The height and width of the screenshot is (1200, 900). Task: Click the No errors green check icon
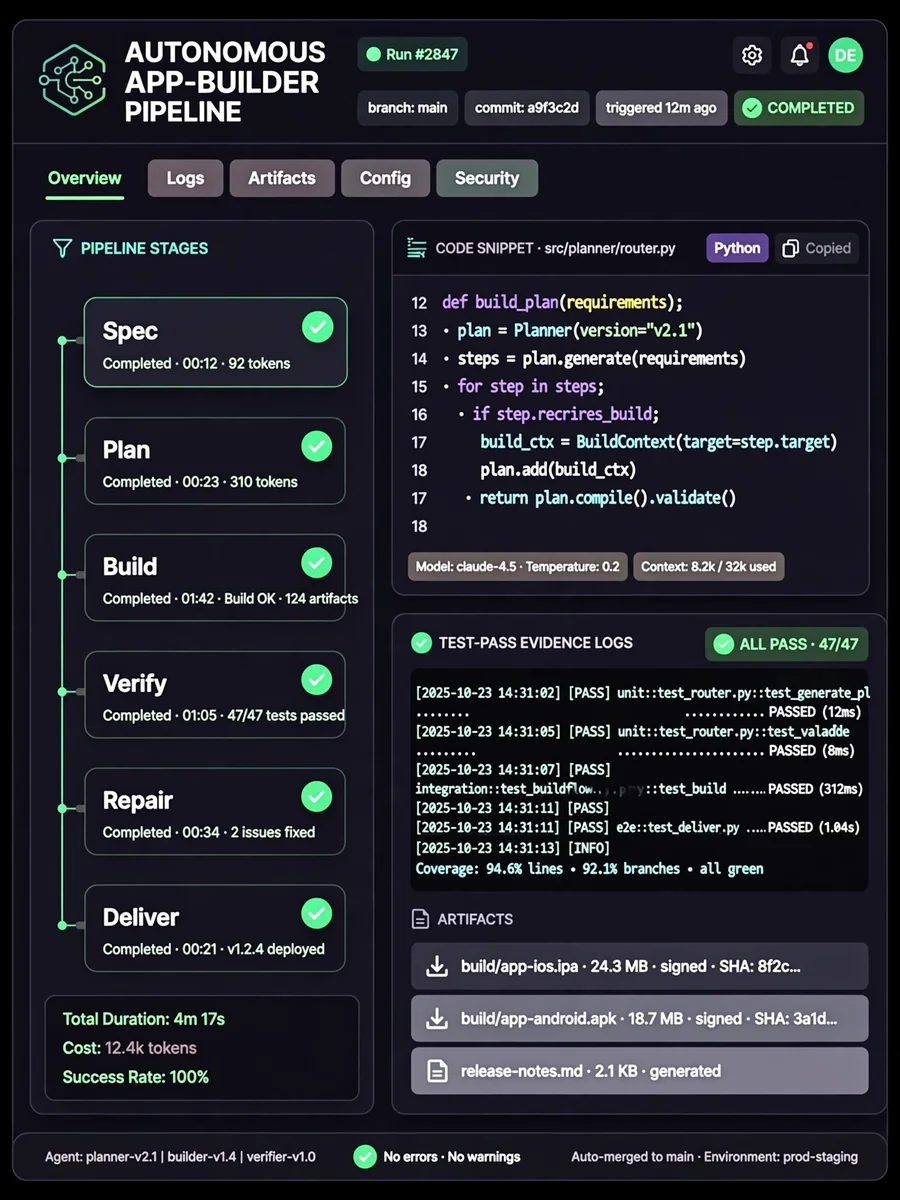coord(365,1157)
